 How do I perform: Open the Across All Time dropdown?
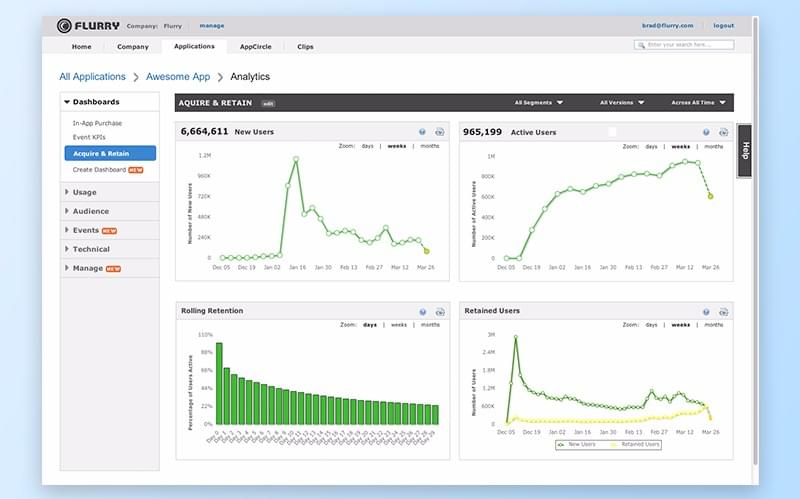click(698, 103)
